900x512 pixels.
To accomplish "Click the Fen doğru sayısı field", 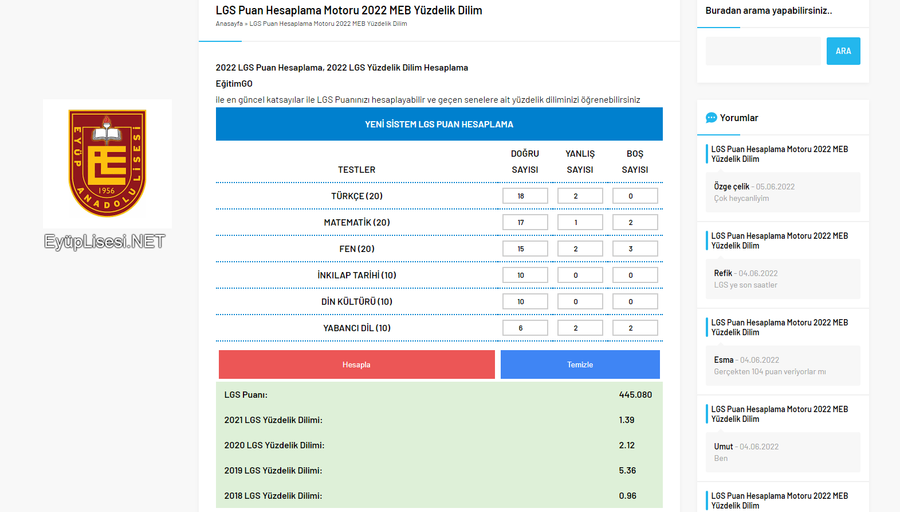I will pos(525,249).
